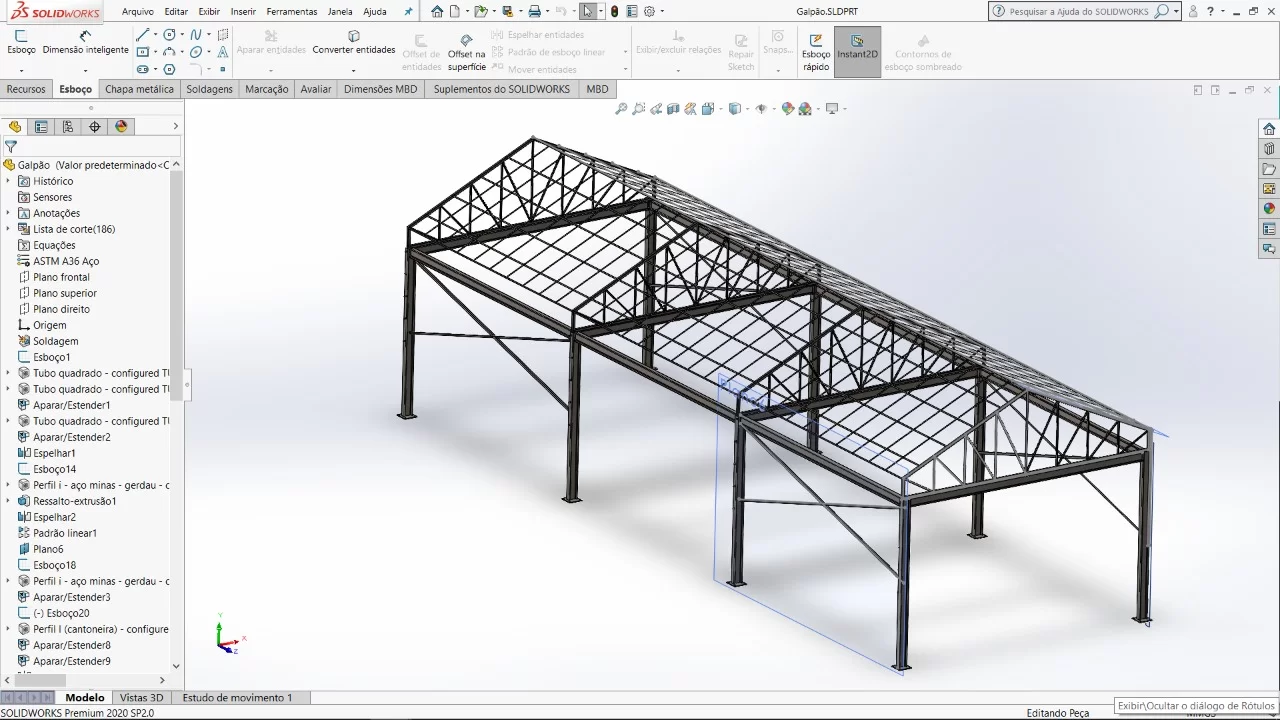Open the Edit appearance color ball

pos(788,109)
